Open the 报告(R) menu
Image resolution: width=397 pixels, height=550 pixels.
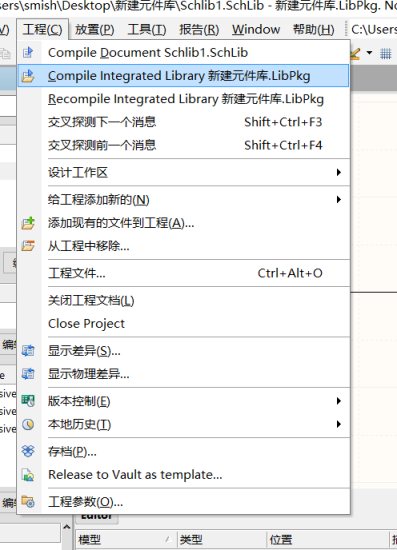[199, 29]
